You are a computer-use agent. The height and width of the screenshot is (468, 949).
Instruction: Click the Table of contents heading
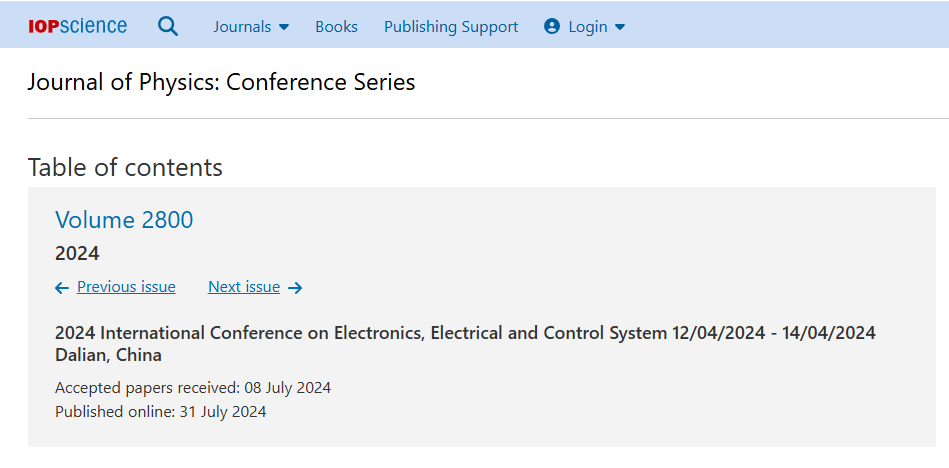pyautogui.click(x=125, y=167)
